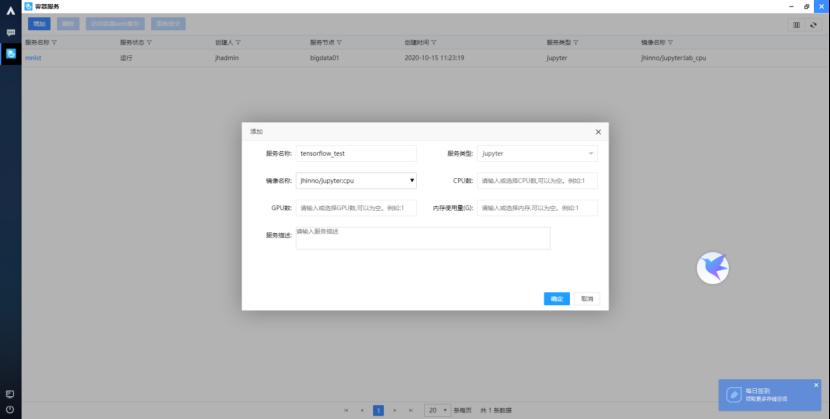Expand the 镜像名称 image dropdown

tap(412, 181)
